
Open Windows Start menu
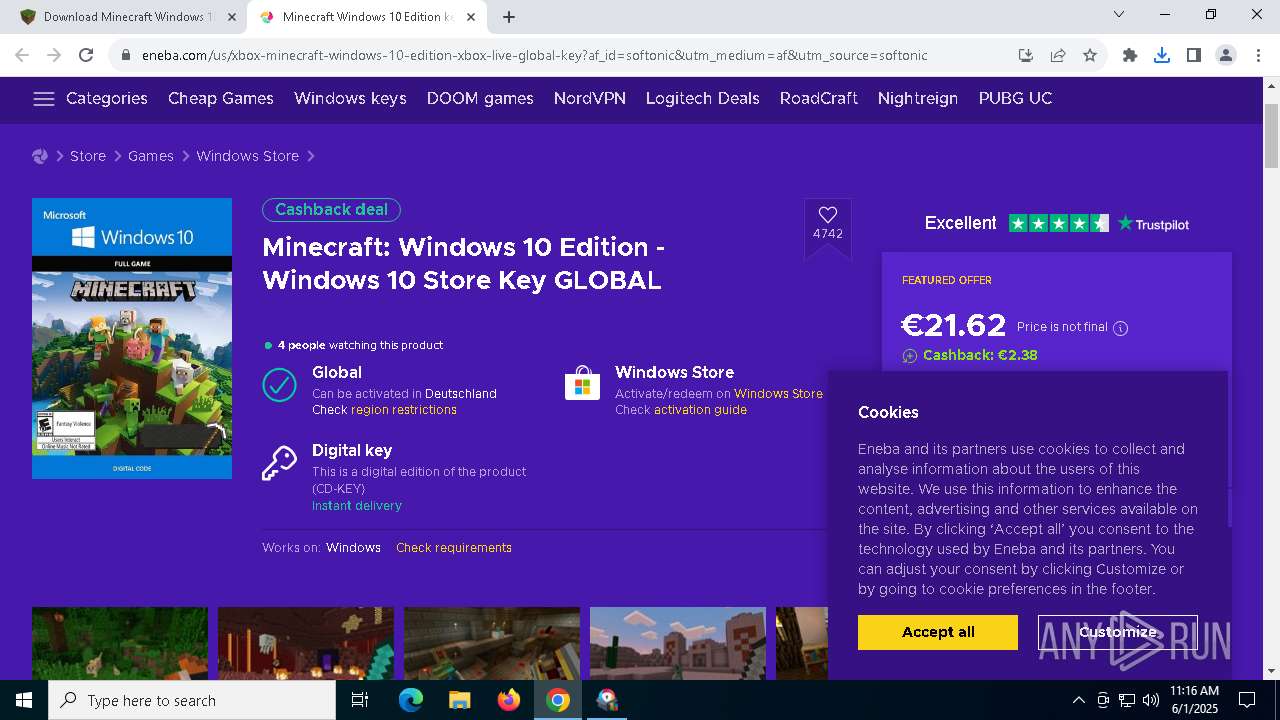point(24,700)
